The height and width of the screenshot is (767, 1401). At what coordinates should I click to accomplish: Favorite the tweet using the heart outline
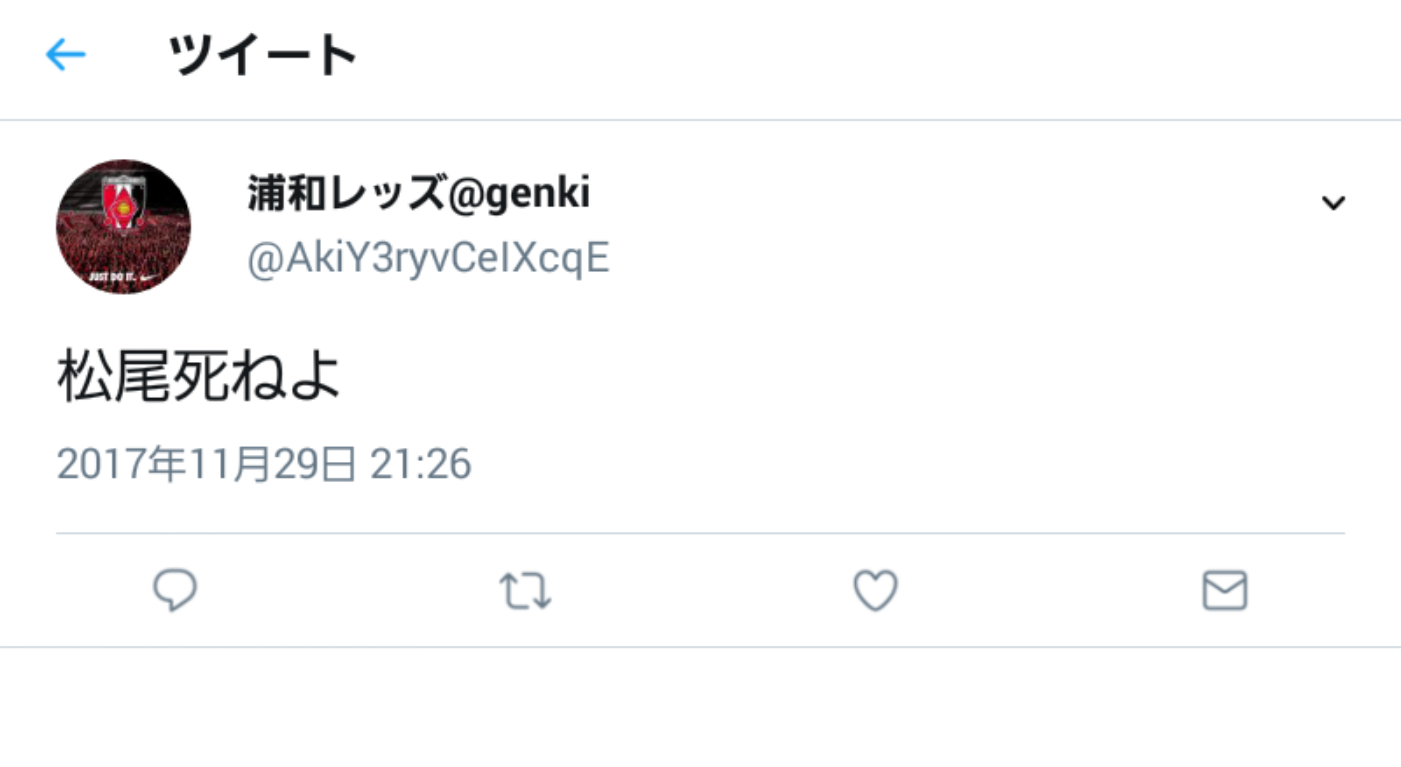[875, 591]
